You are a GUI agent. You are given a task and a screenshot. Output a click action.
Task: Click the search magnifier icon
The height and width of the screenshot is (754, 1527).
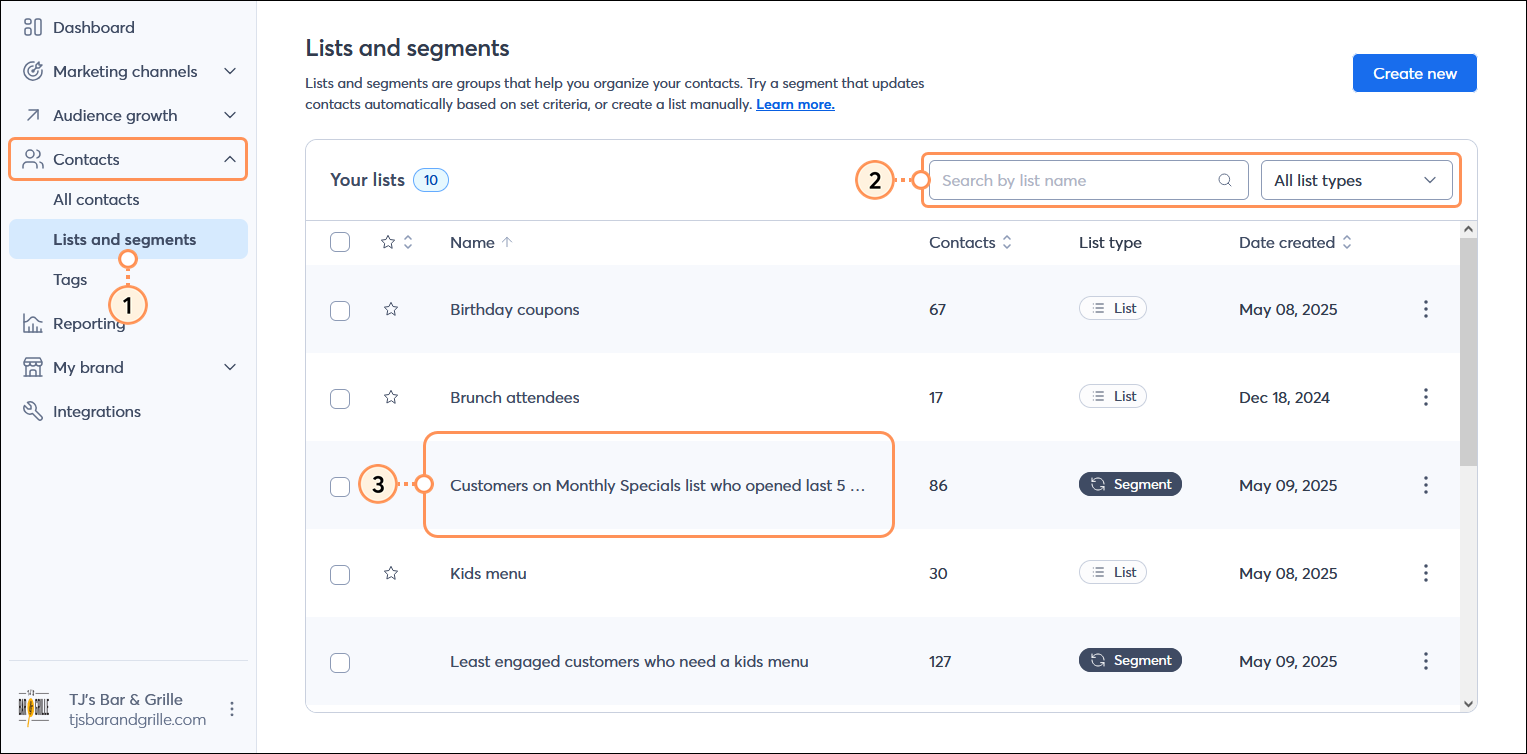click(x=1225, y=181)
